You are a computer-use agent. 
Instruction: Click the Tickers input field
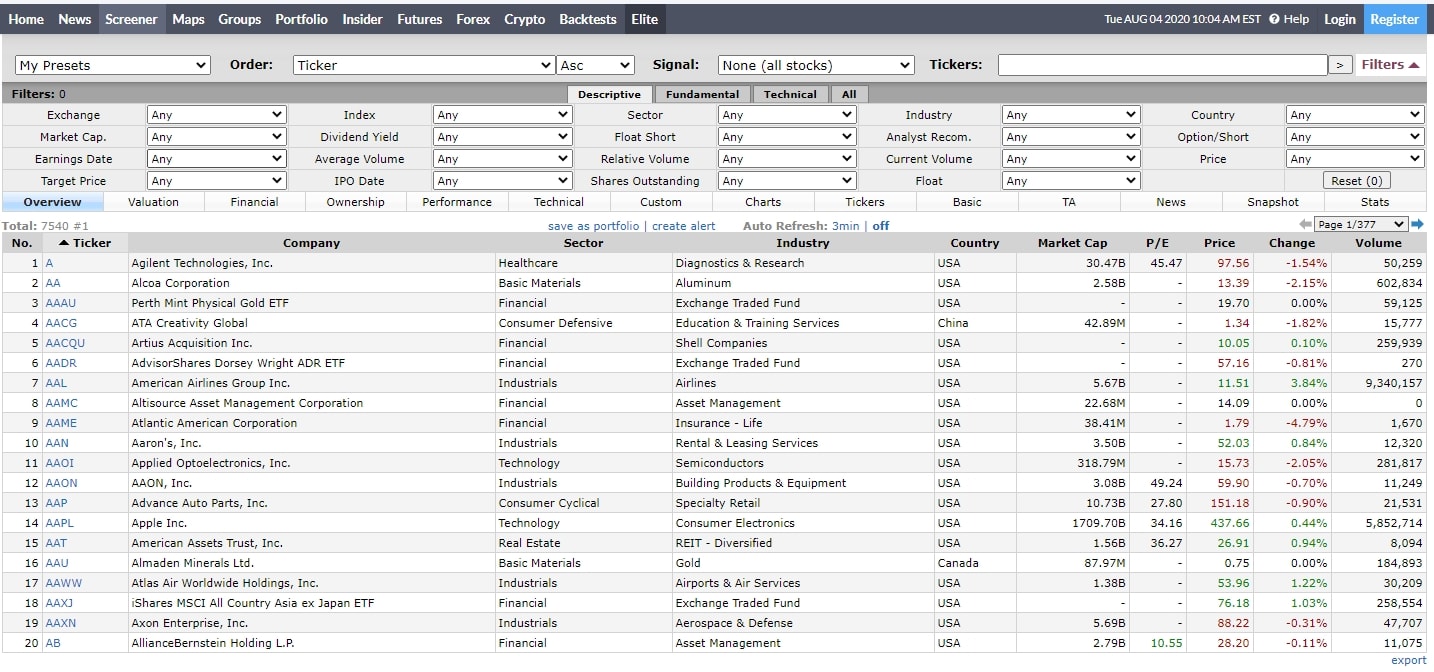point(1162,65)
